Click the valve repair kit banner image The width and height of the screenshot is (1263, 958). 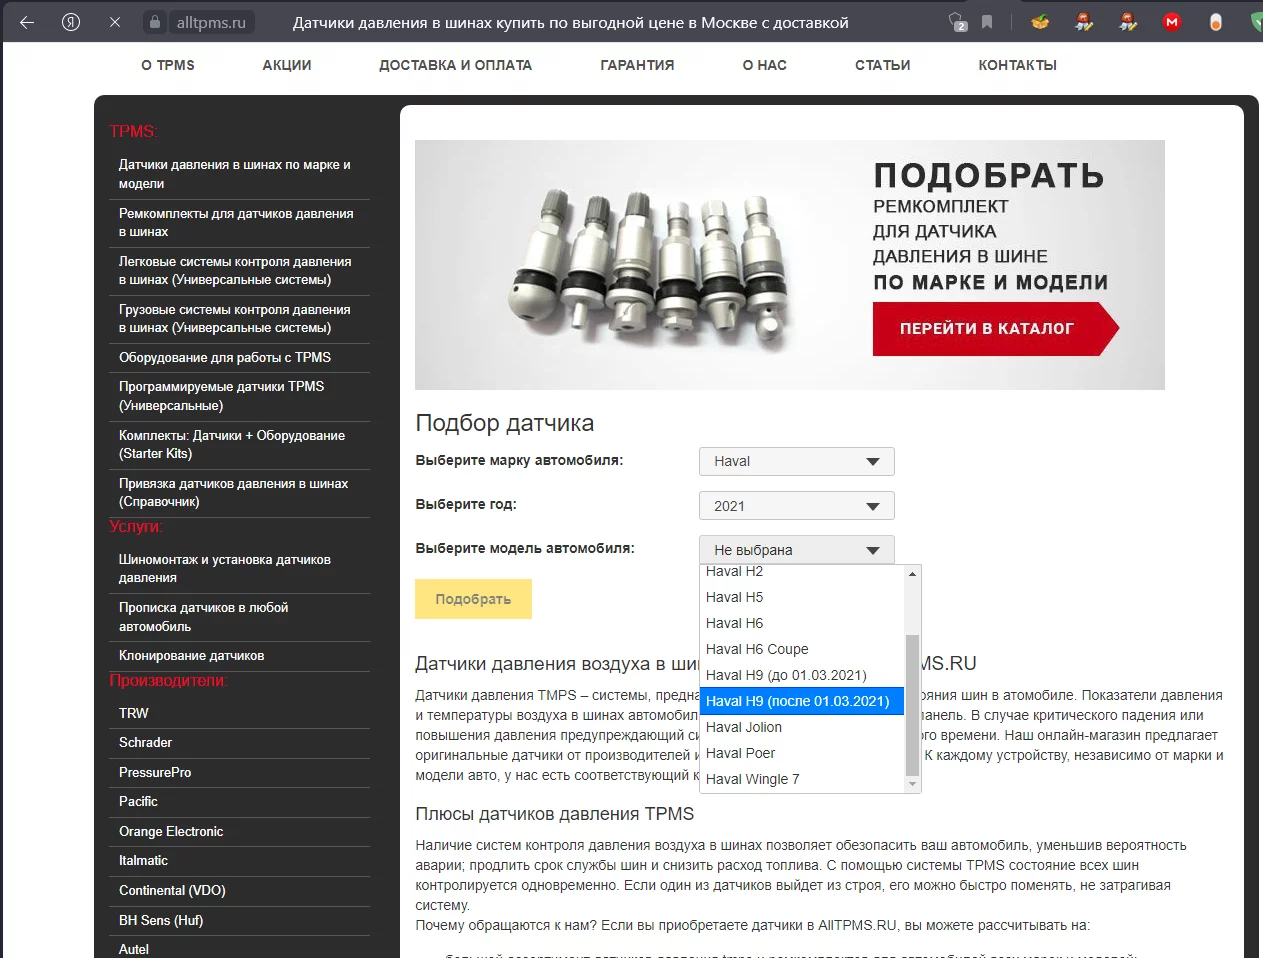(x=790, y=265)
